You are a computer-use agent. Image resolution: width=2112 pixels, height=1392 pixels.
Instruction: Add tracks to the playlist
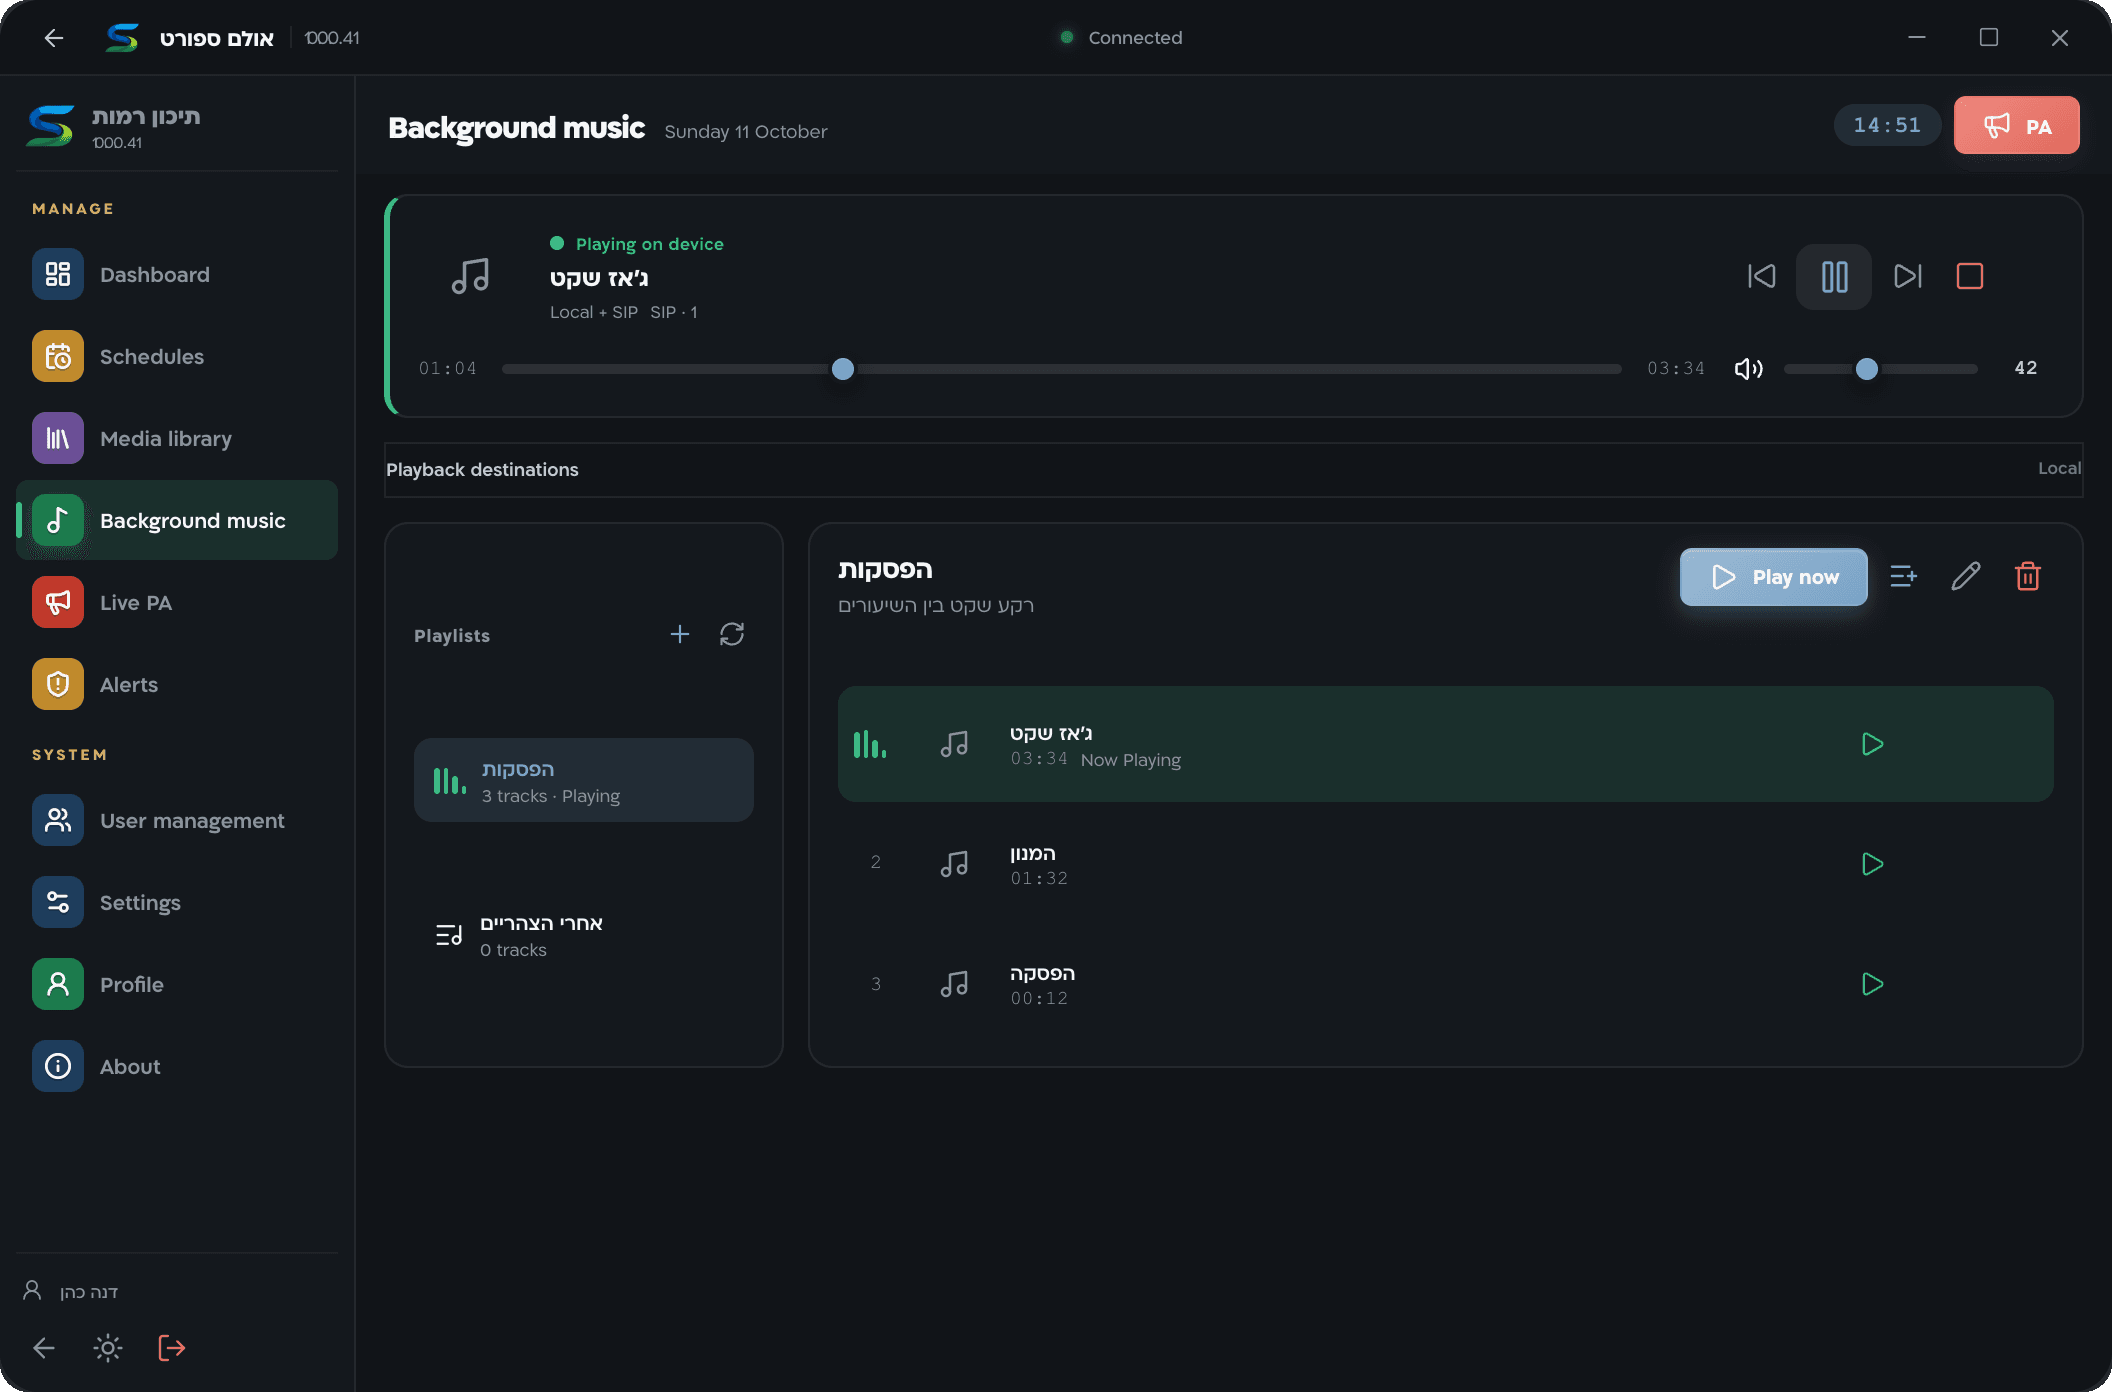(1904, 577)
